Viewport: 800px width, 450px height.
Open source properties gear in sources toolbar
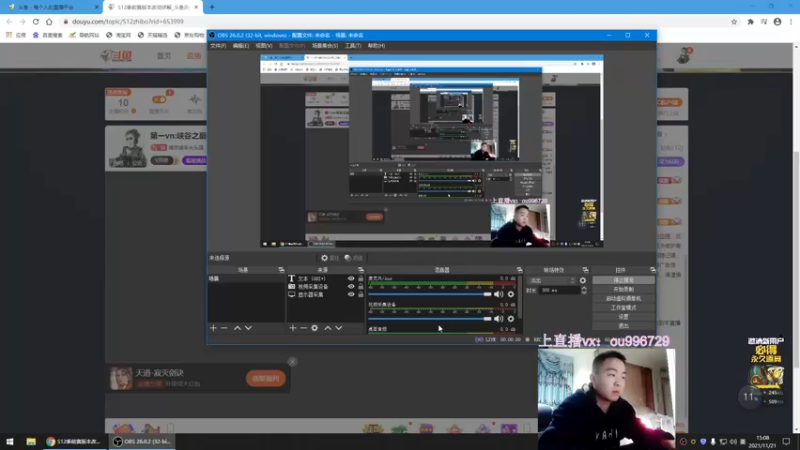point(315,328)
